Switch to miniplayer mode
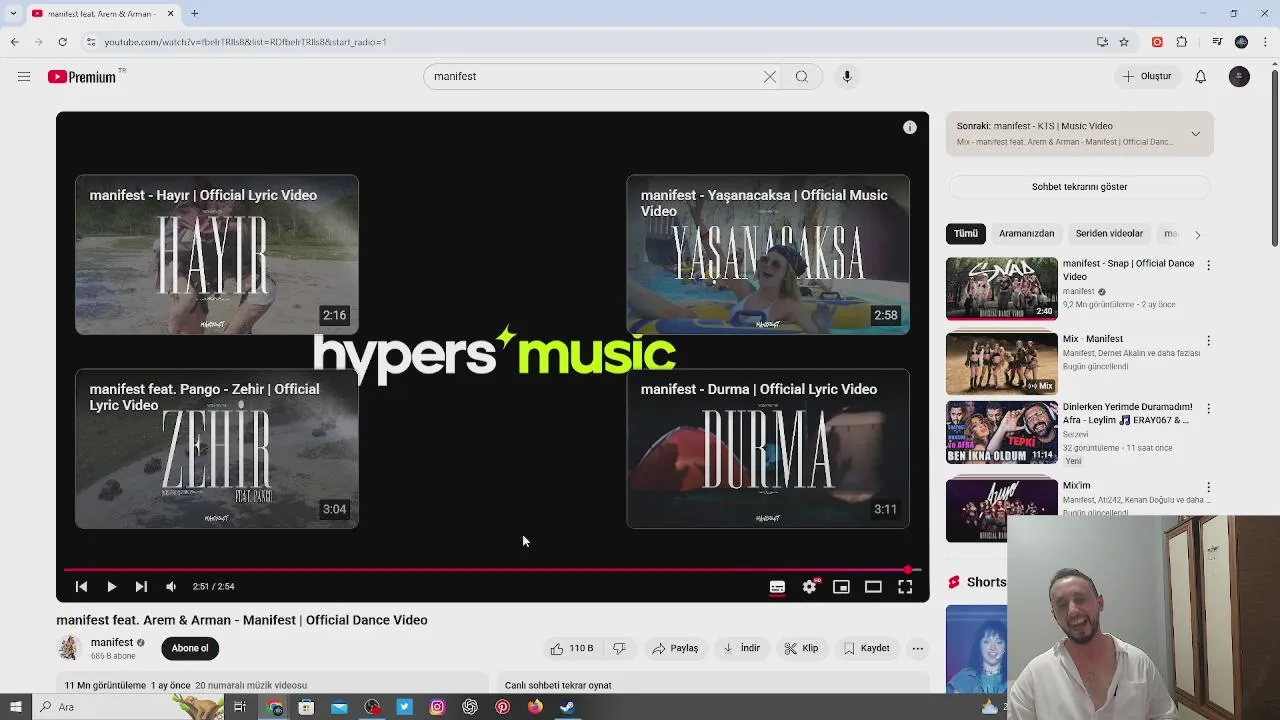Screen dimensions: 1280x720 tap(841, 587)
